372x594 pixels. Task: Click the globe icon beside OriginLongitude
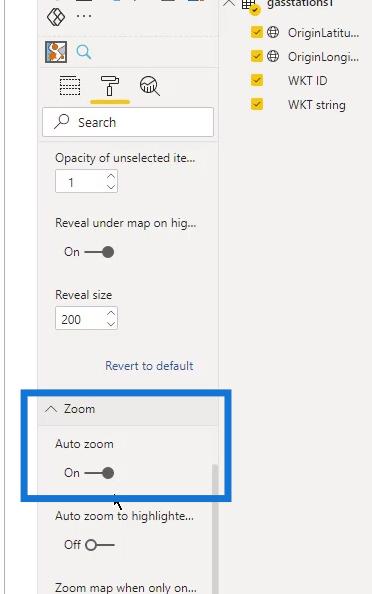pos(273,56)
